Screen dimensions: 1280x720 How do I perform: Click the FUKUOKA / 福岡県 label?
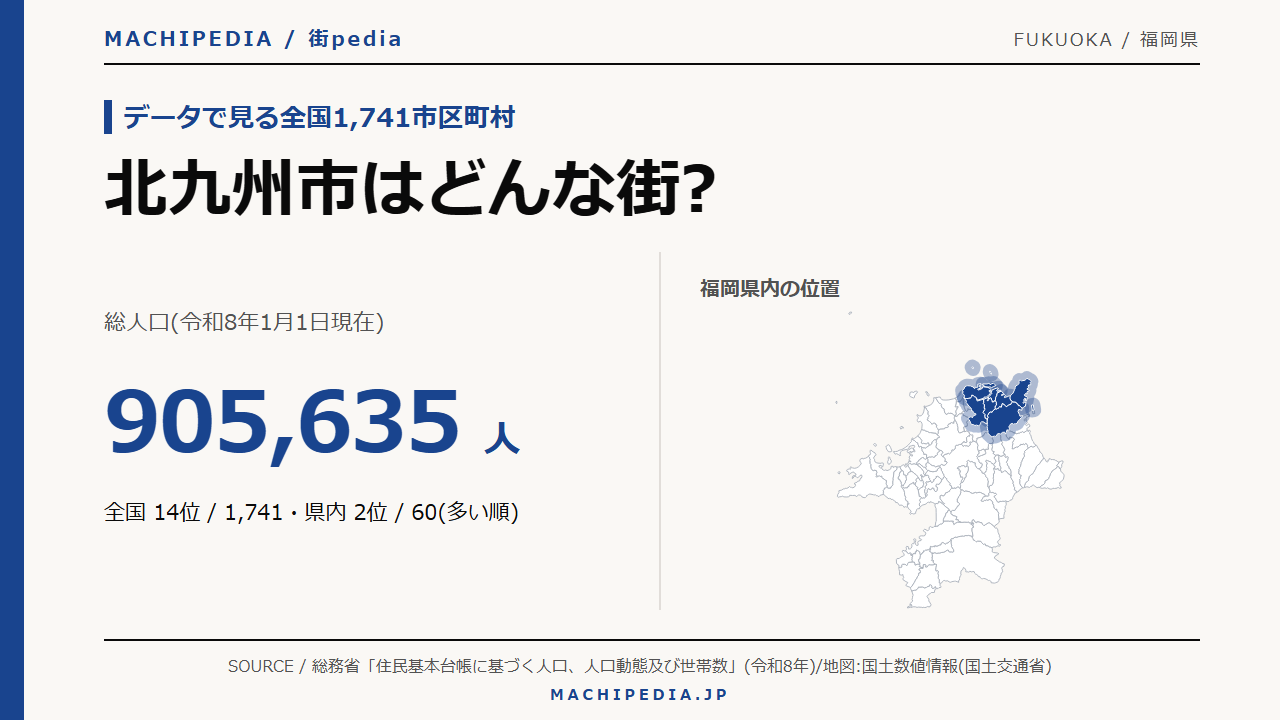click(1106, 40)
